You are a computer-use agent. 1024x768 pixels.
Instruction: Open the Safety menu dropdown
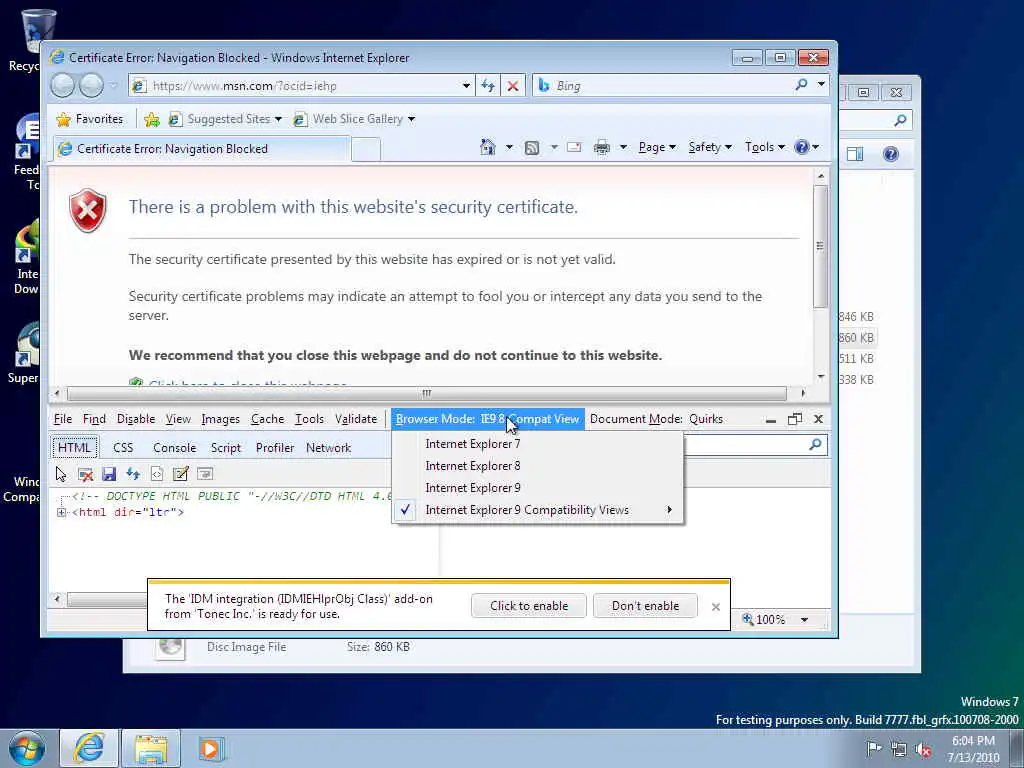[x=710, y=148]
